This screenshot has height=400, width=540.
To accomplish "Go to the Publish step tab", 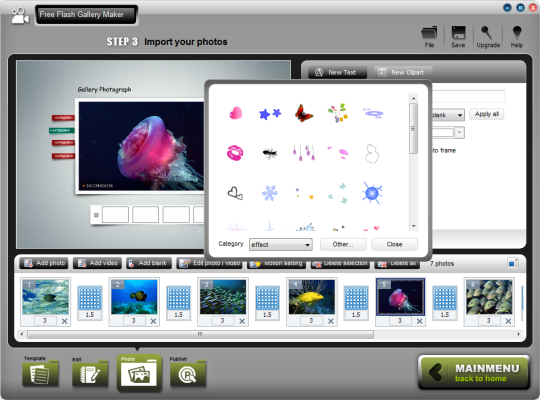I will [x=188, y=373].
